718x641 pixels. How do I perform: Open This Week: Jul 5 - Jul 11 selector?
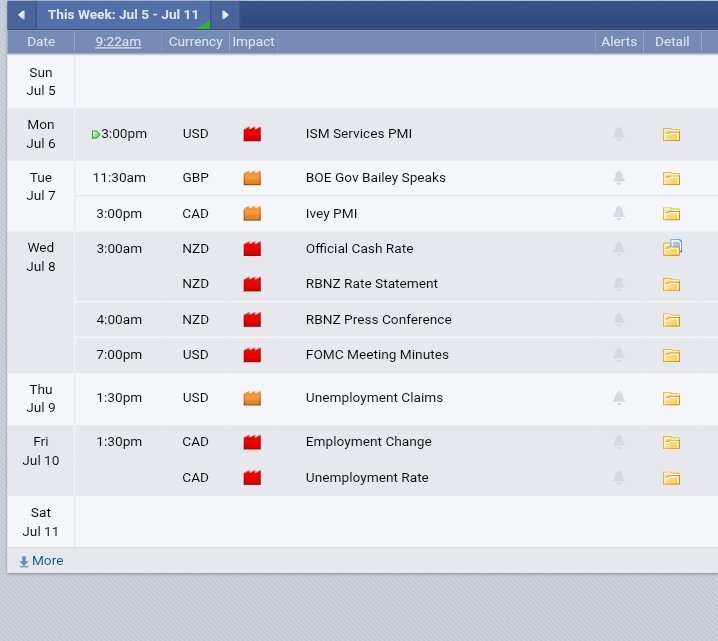point(123,15)
